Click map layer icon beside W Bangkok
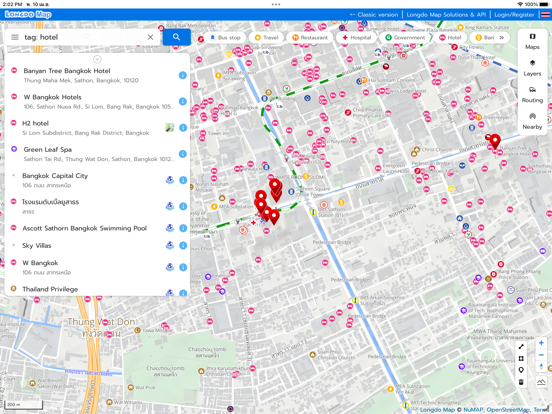Image resolution: width=552 pixels, height=414 pixels. (170, 267)
